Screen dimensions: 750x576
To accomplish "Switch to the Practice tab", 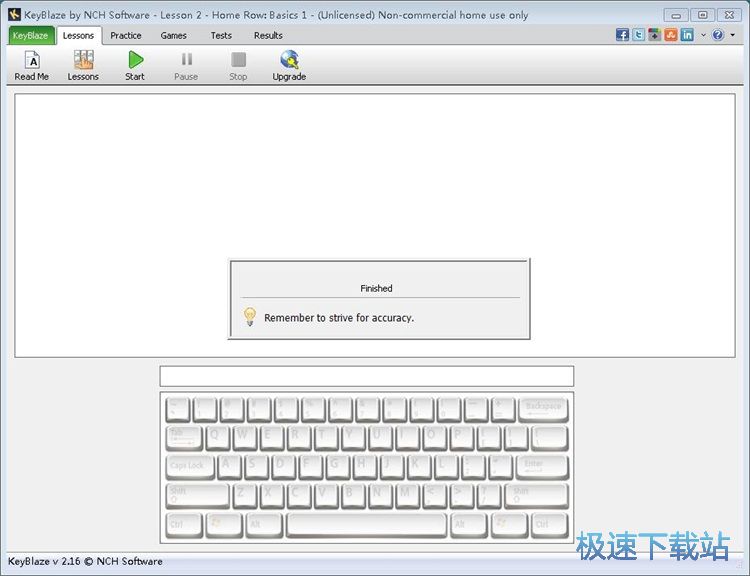I will point(126,35).
